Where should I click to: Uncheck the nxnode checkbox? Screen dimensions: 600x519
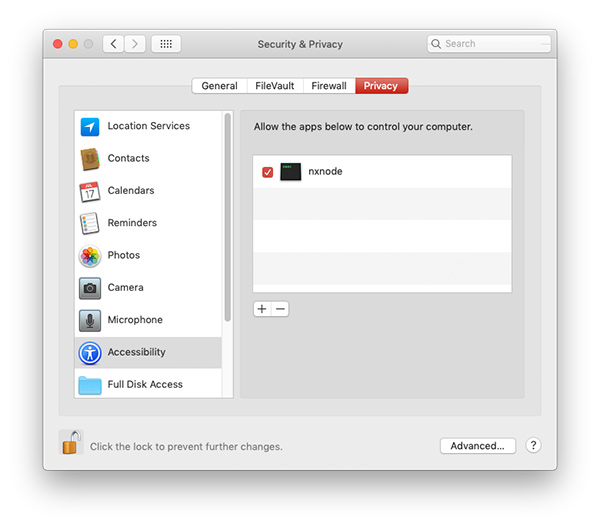pos(267,172)
